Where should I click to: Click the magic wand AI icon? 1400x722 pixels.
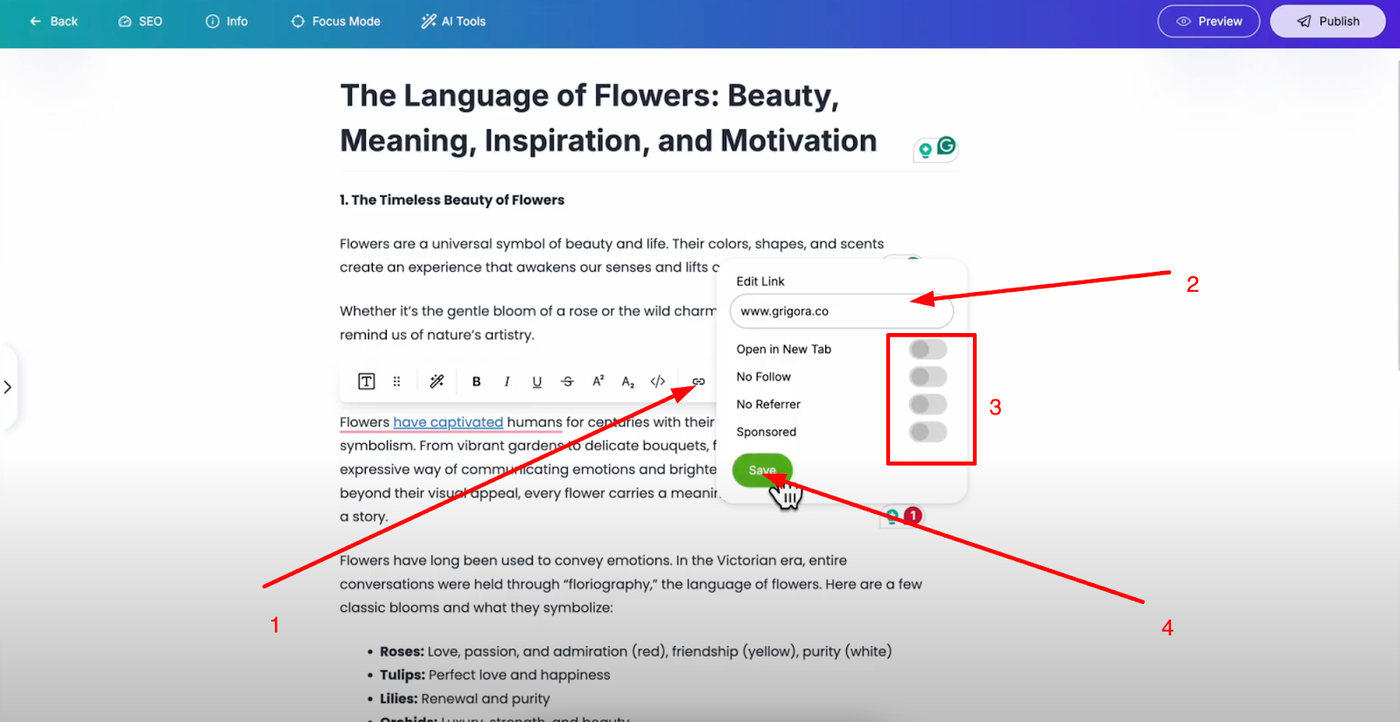[x=436, y=381]
